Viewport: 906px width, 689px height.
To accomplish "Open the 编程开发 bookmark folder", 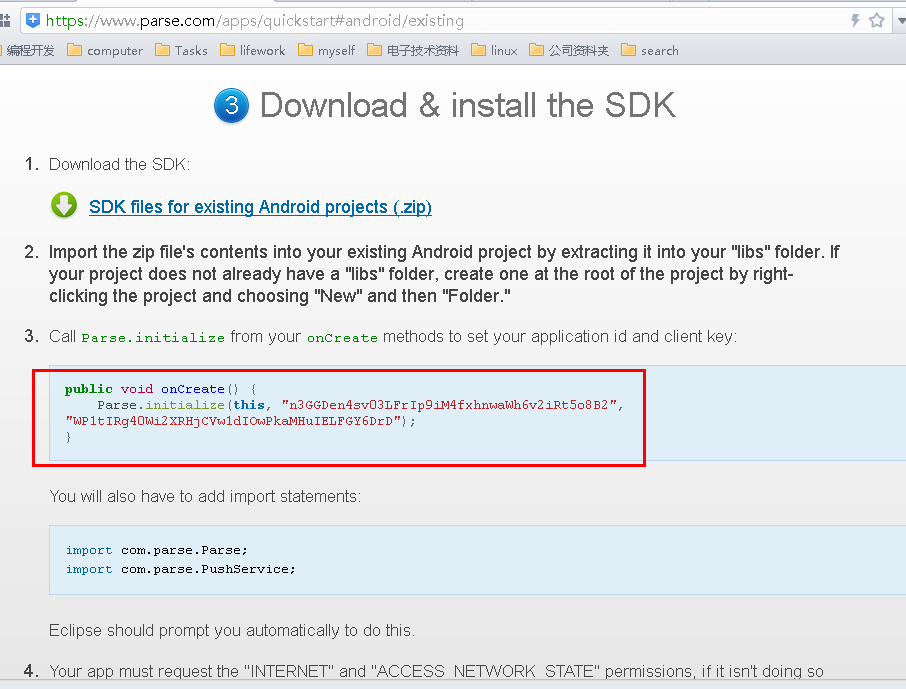I will click(x=29, y=51).
